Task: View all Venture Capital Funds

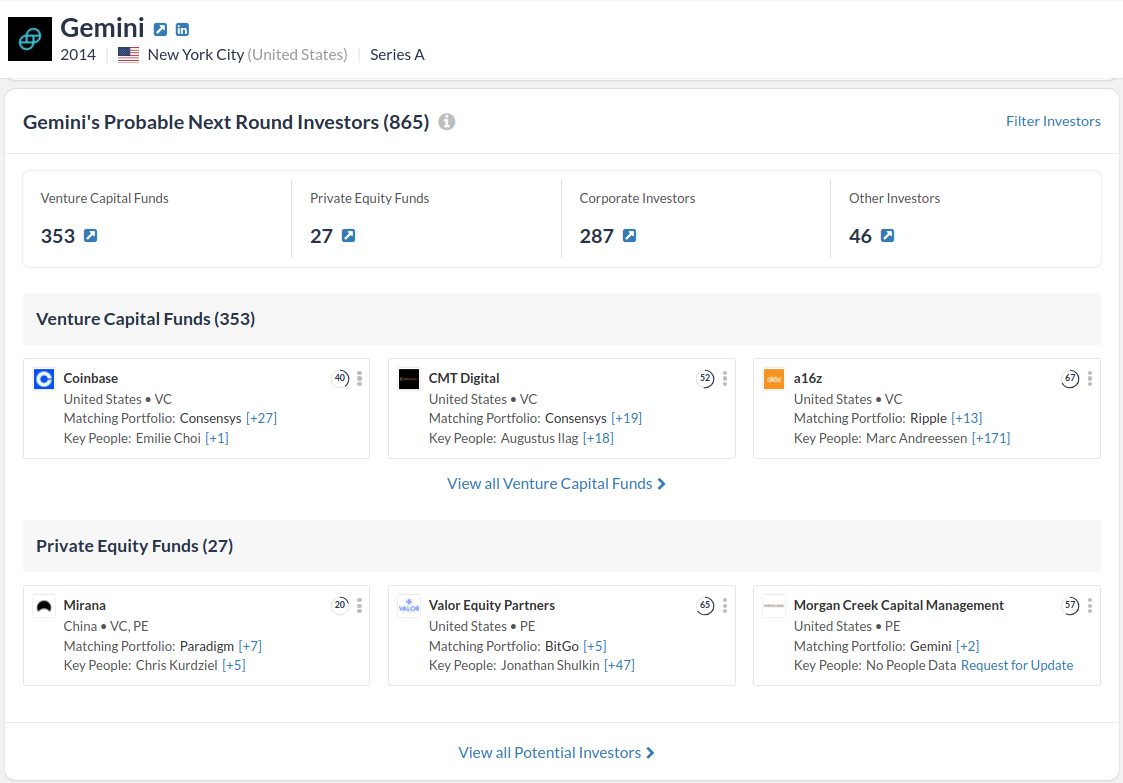Action: [556, 484]
